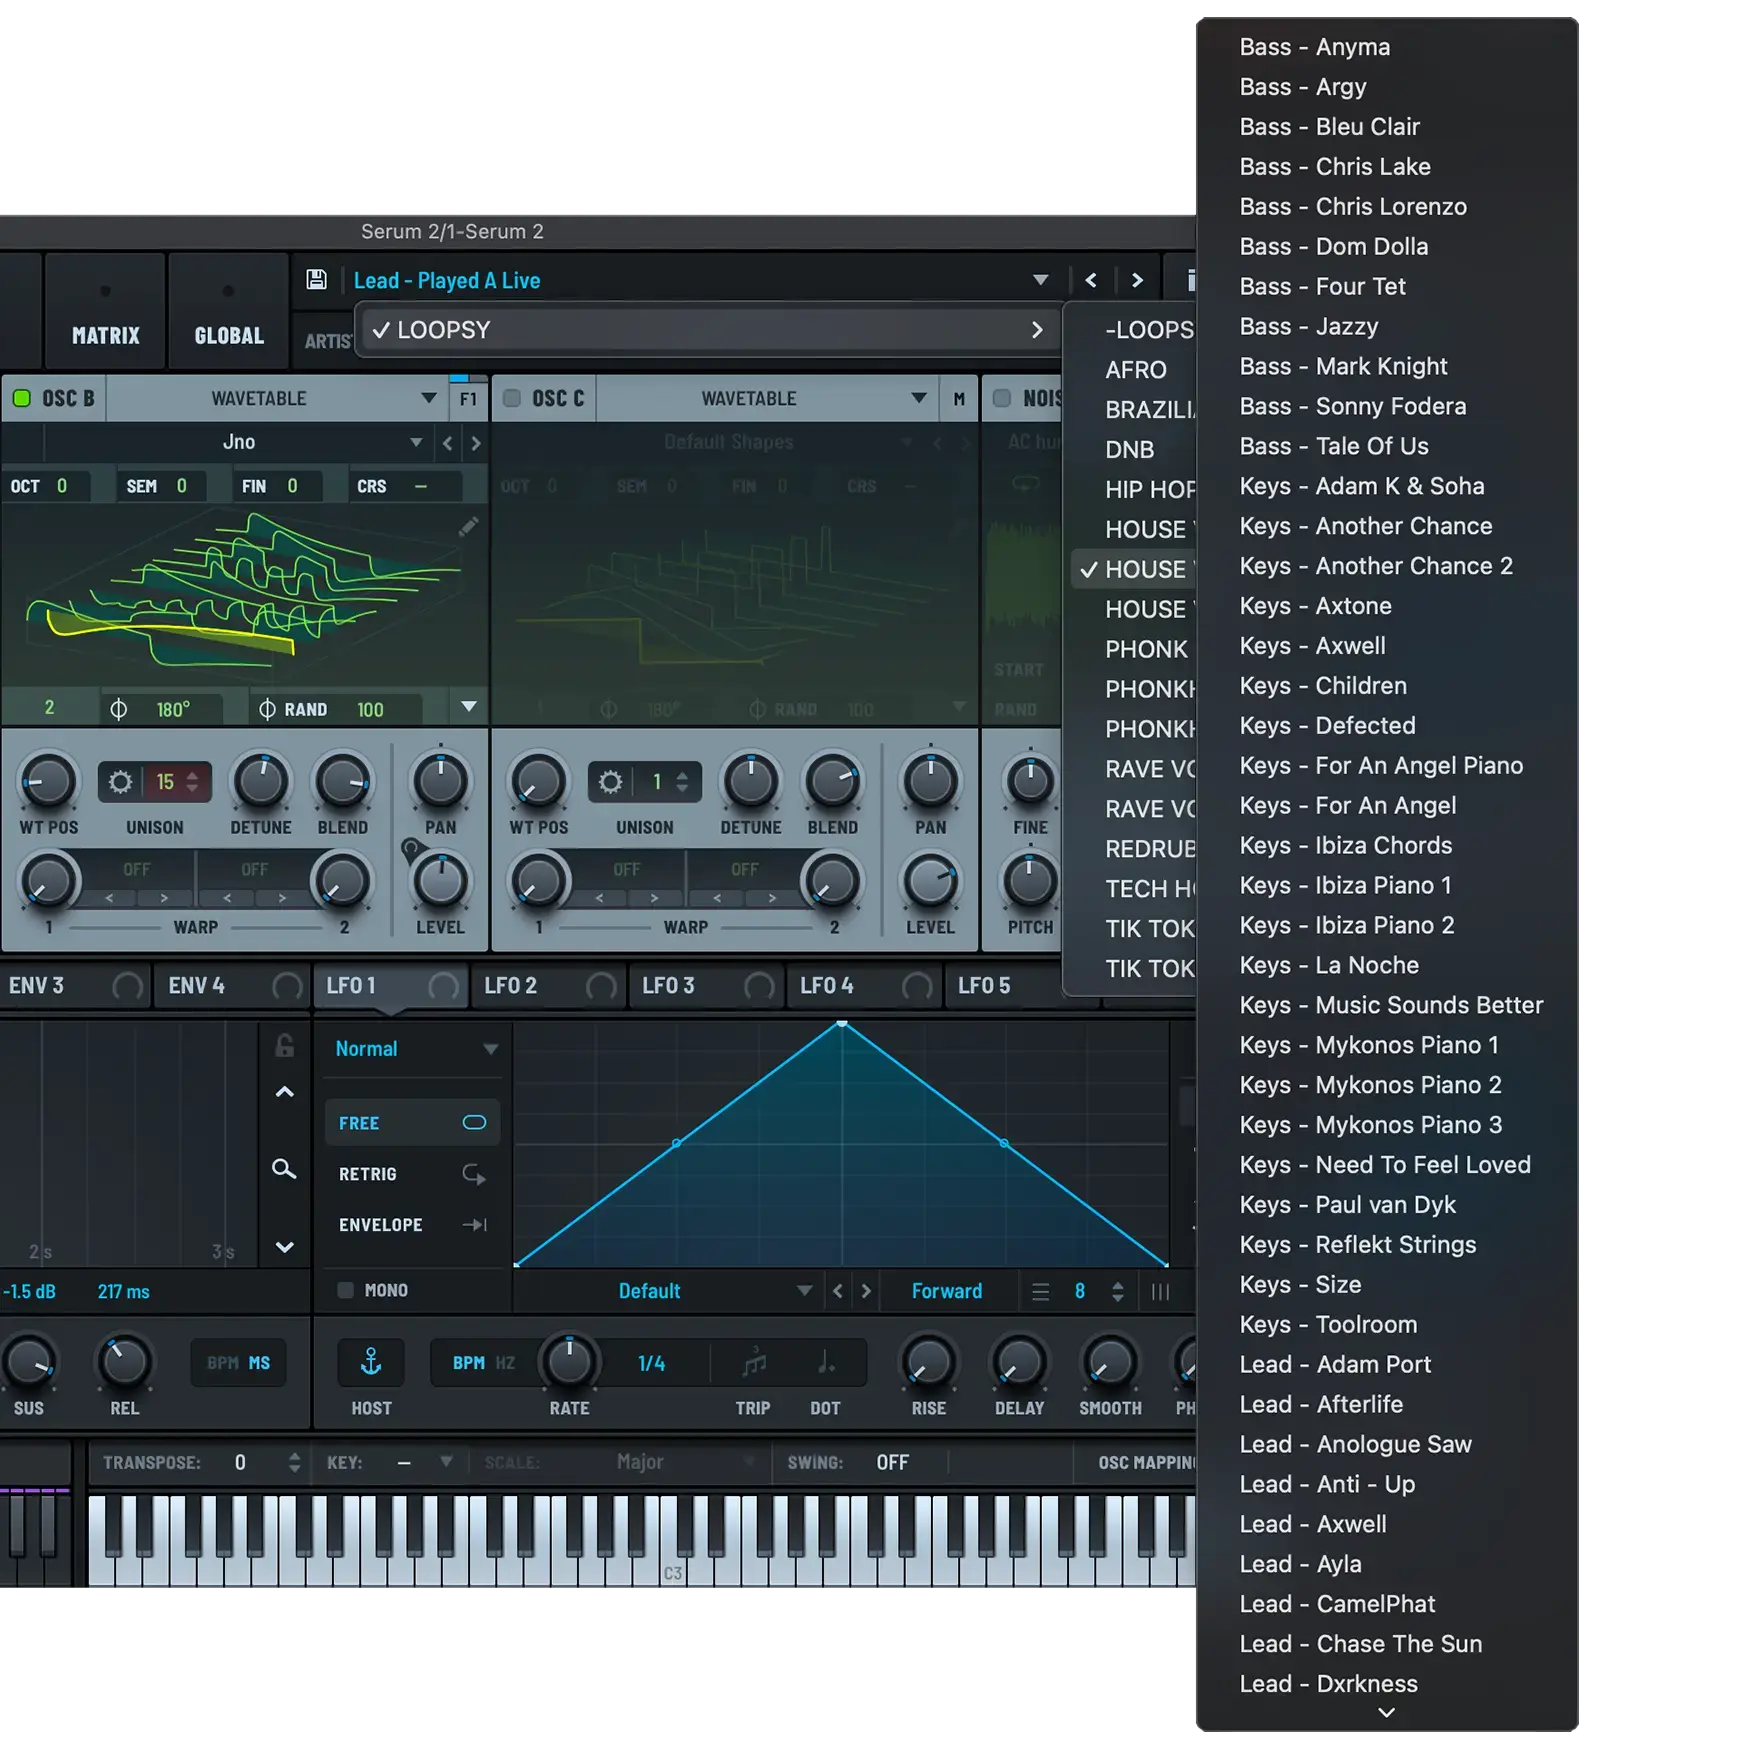Go to the next preset with right arrow
The width and height of the screenshot is (1750, 1750).
[1137, 280]
